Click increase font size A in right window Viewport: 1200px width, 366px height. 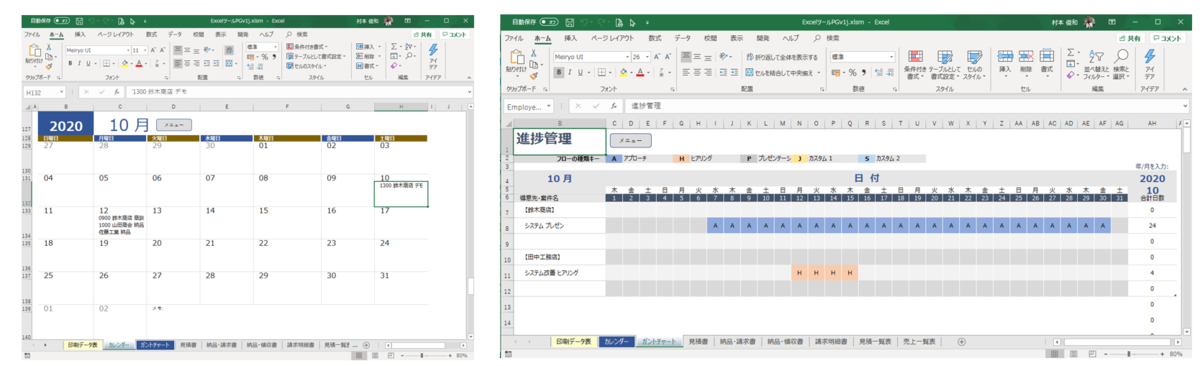click(x=657, y=57)
